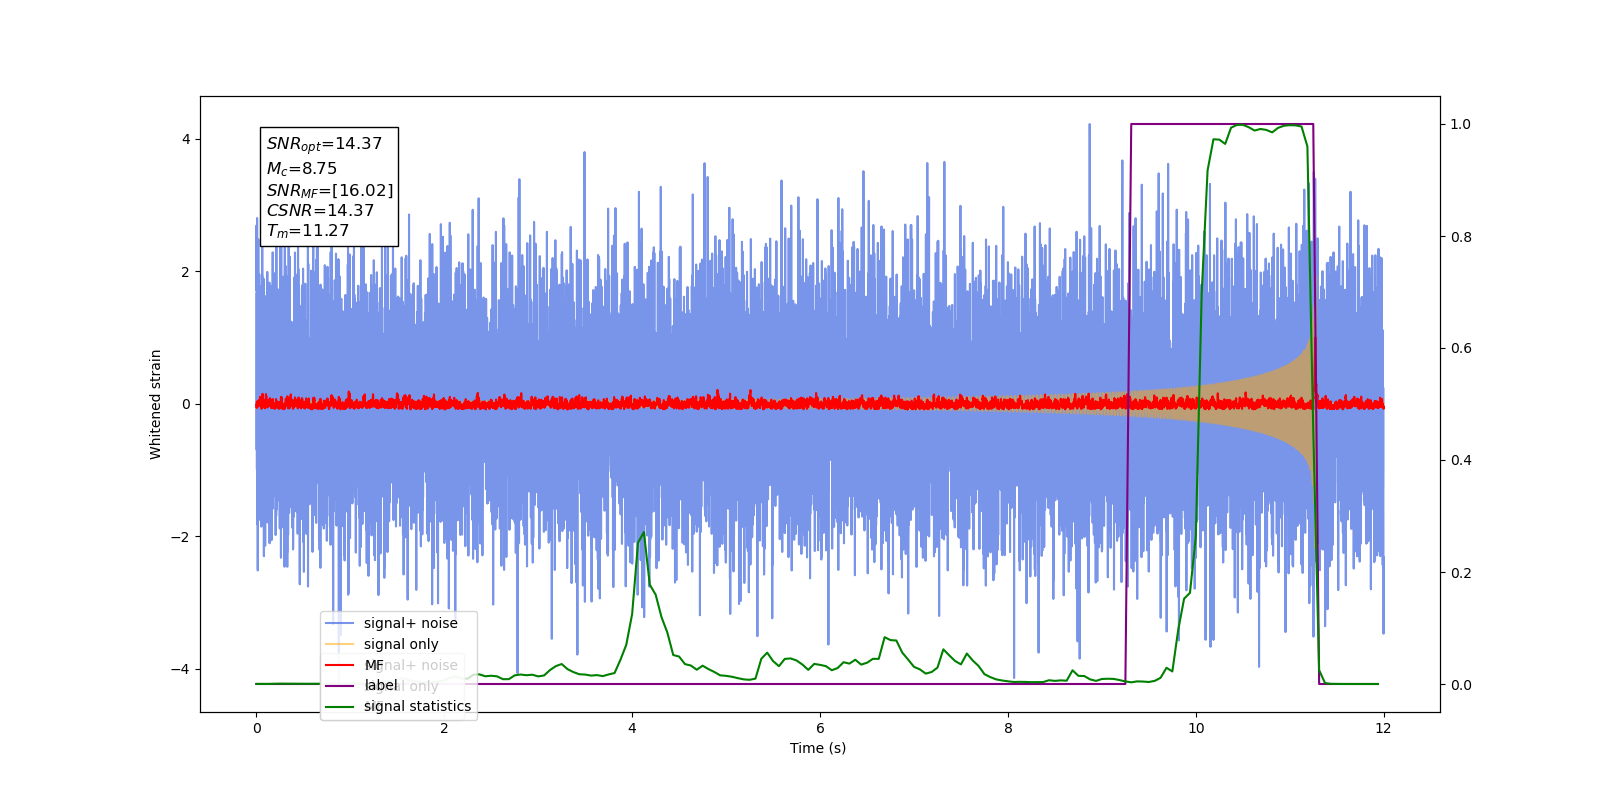1600x800 pixels.
Task: Click the blue 'signal+ noise' legend line sample
Action: [x=340, y=623]
